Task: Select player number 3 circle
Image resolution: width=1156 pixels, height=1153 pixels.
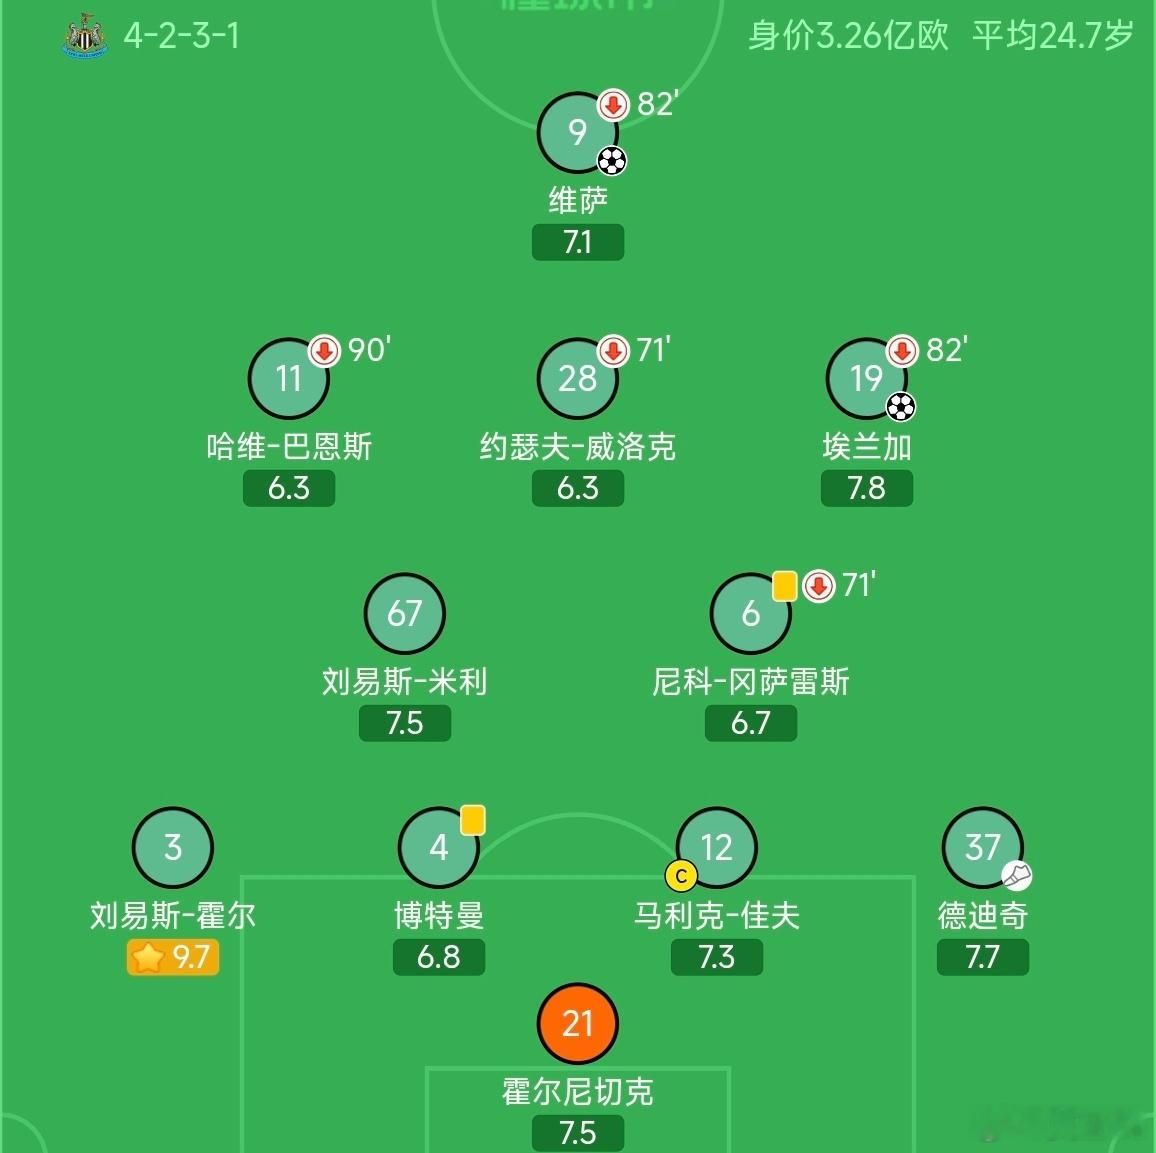Action: coord(173,848)
